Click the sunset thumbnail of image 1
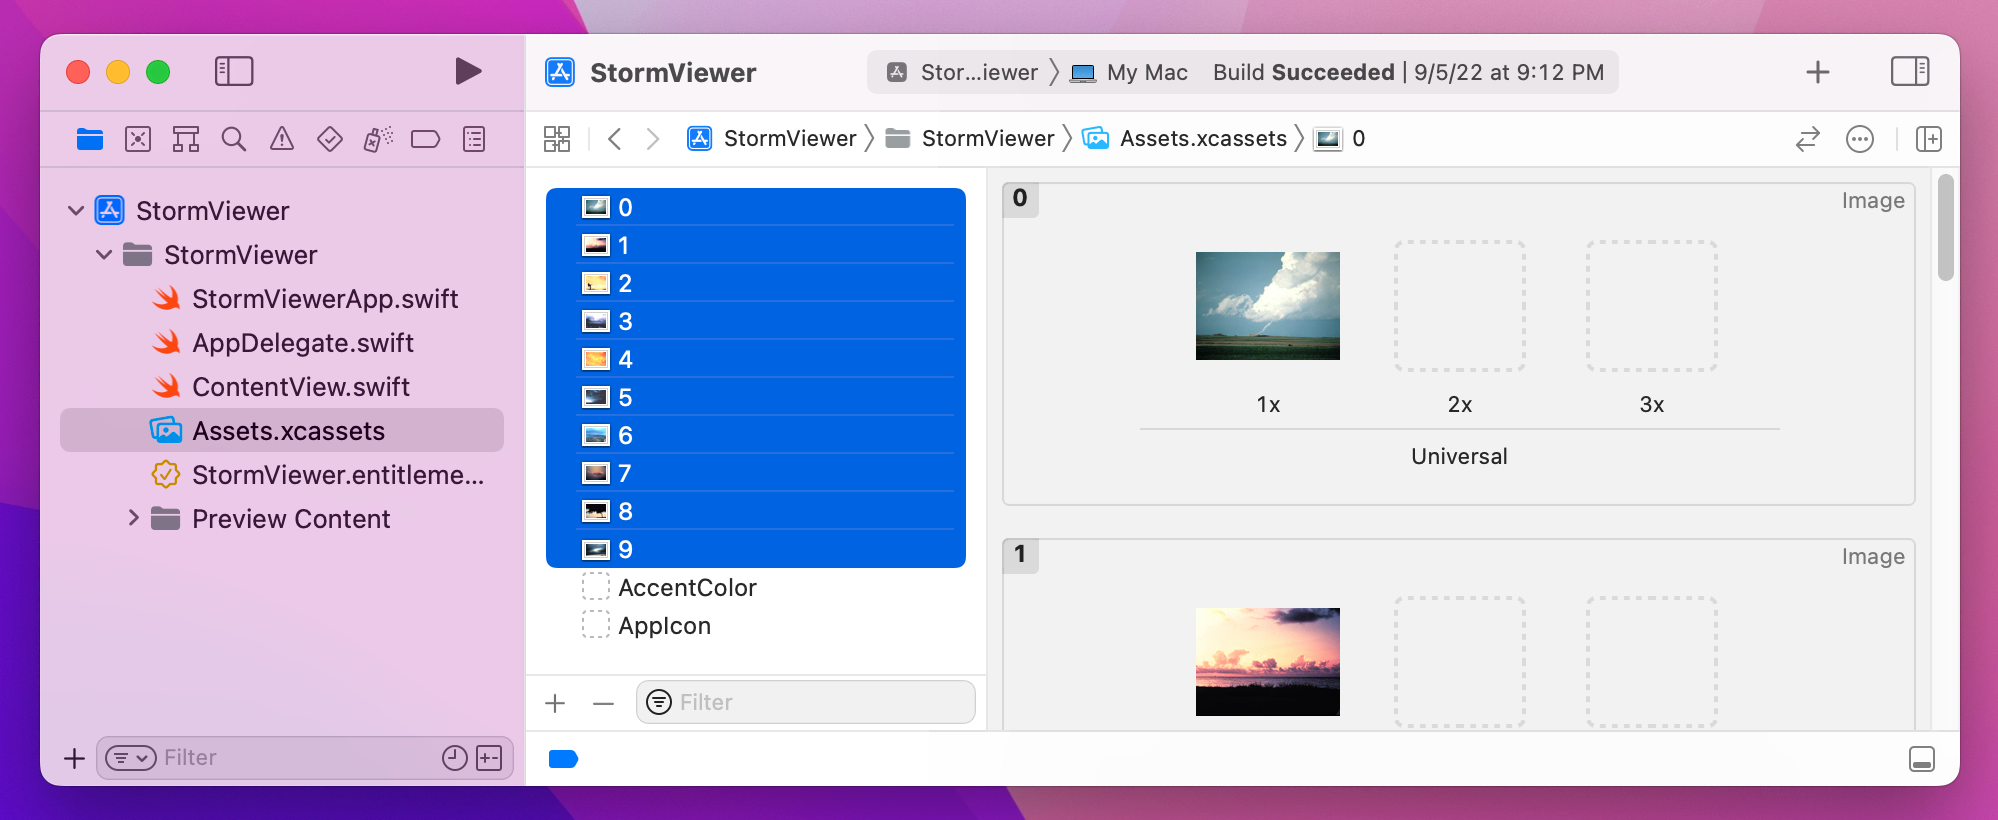This screenshot has height=820, width=1998. 1268,662
